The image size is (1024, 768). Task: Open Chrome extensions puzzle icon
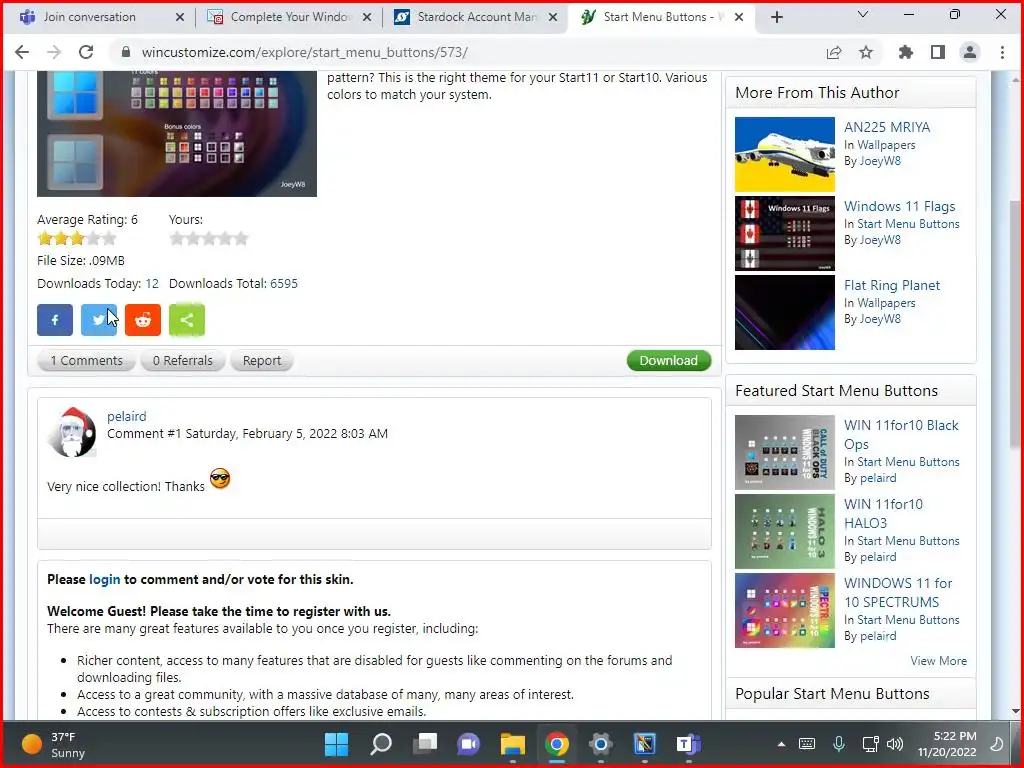906,52
